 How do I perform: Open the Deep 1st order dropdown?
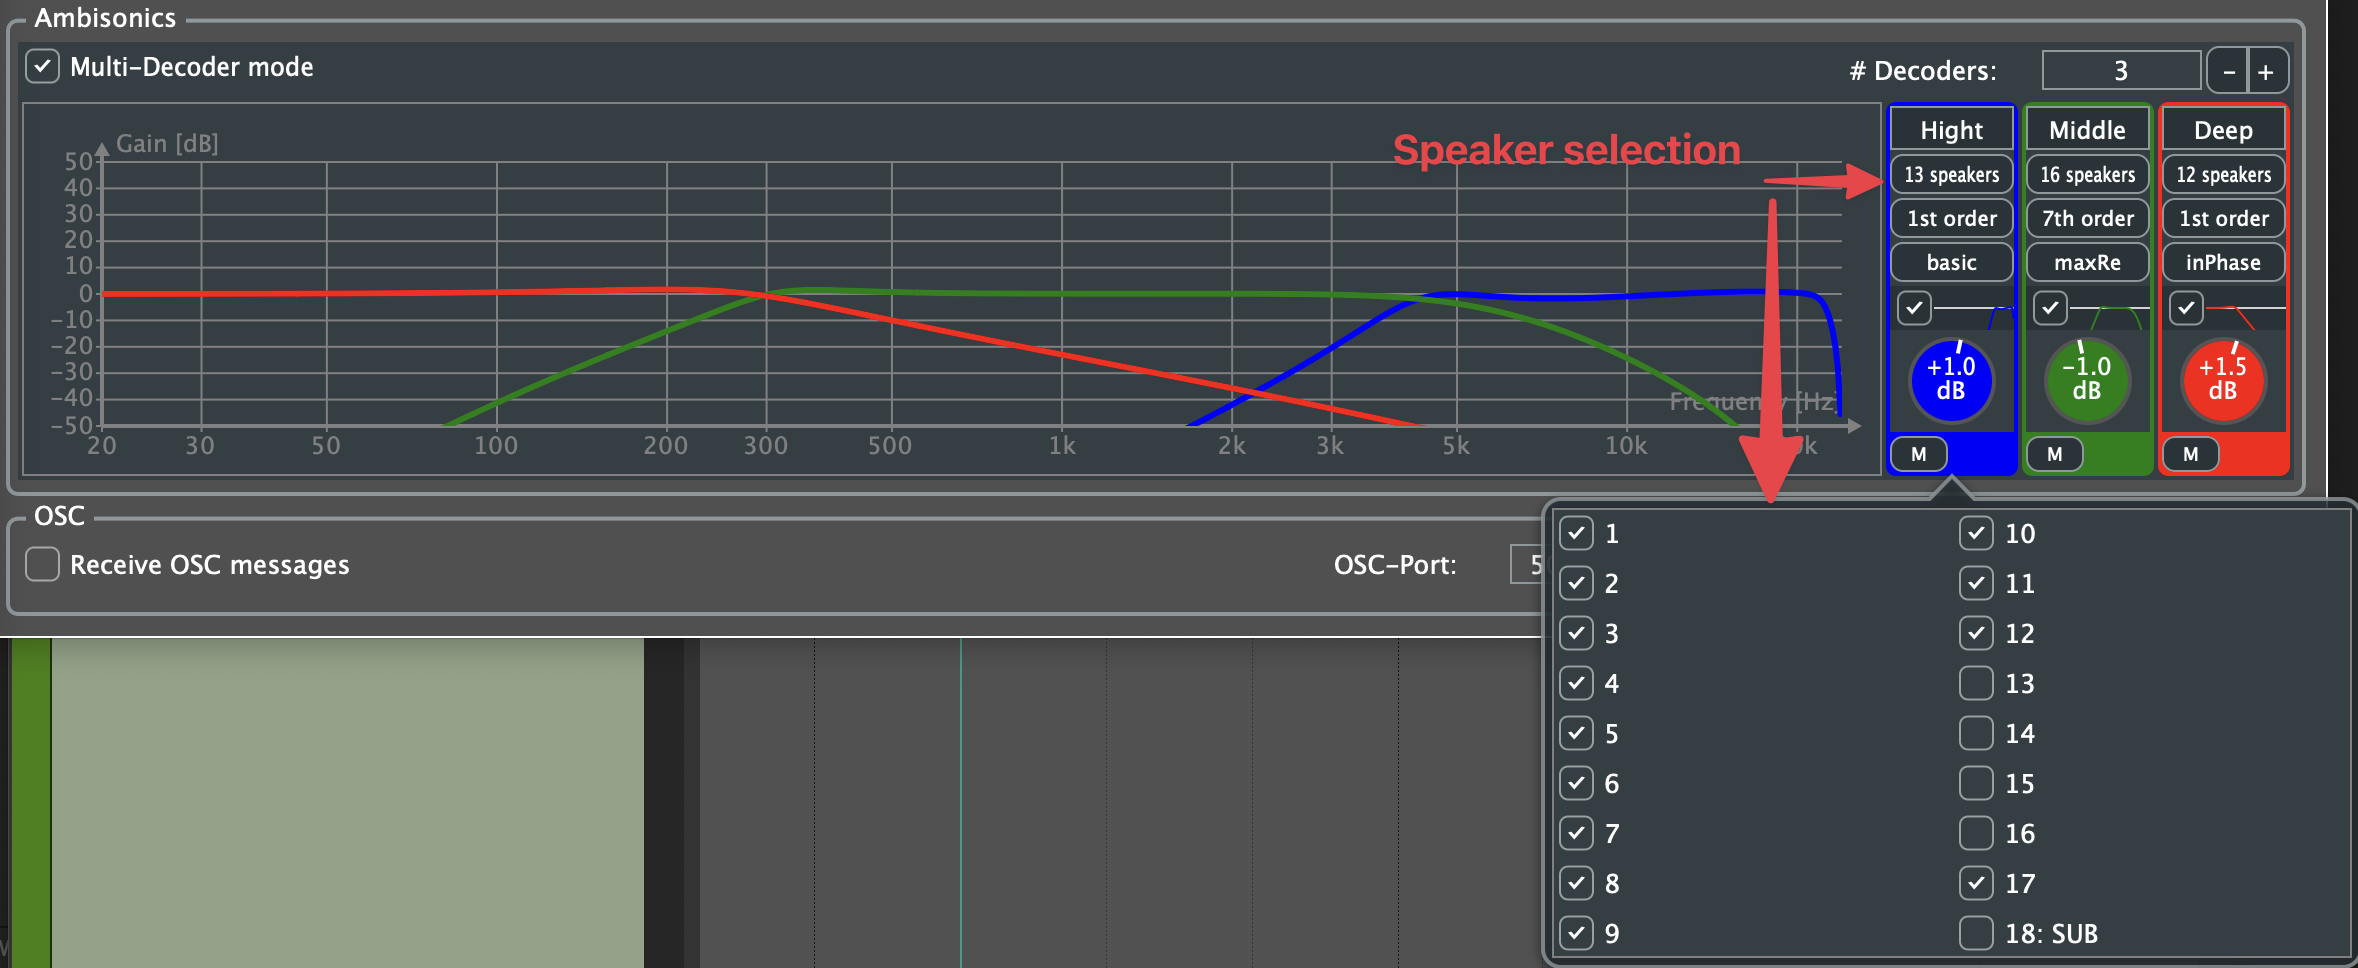[x=2223, y=219]
